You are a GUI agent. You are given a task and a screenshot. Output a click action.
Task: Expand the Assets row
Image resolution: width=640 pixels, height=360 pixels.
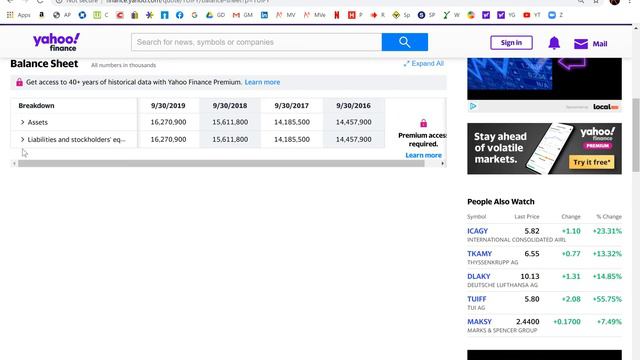coord(22,122)
